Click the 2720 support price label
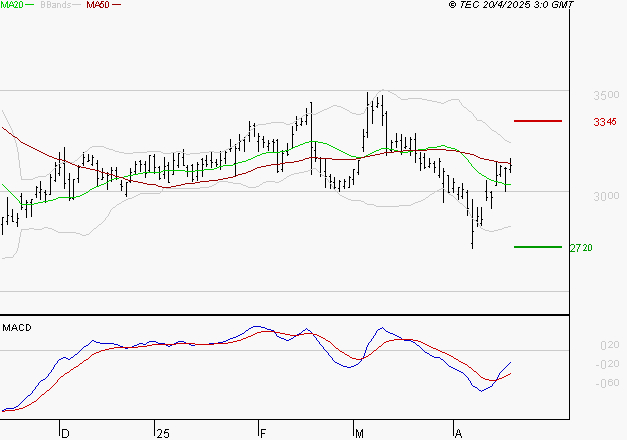Image resolution: width=627 pixels, height=440 pixels. (x=581, y=247)
